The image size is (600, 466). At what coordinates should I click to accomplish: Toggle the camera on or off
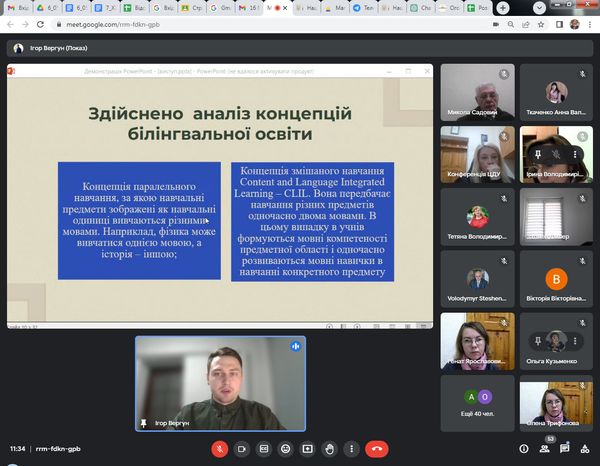pyautogui.click(x=241, y=449)
